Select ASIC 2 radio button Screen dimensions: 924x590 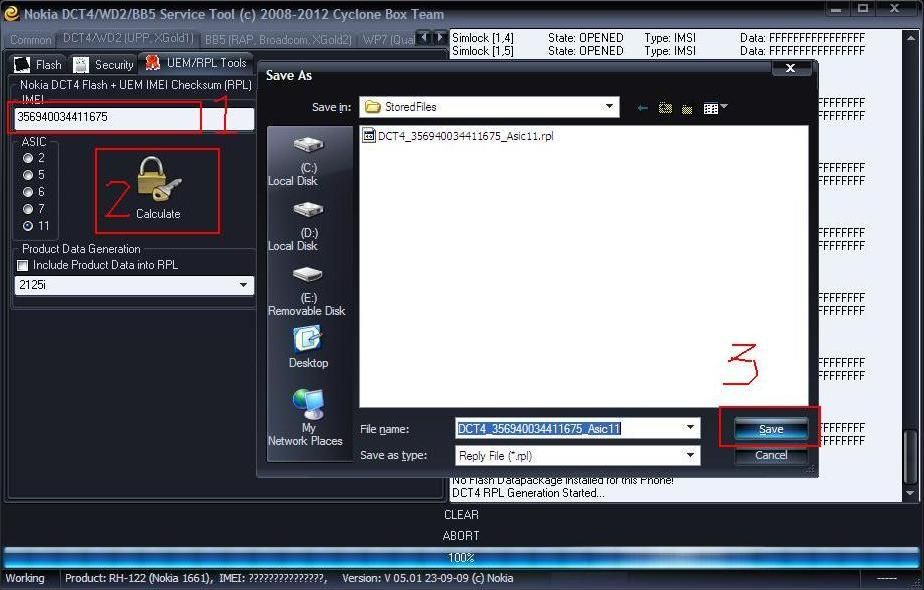pyautogui.click(x=28, y=158)
